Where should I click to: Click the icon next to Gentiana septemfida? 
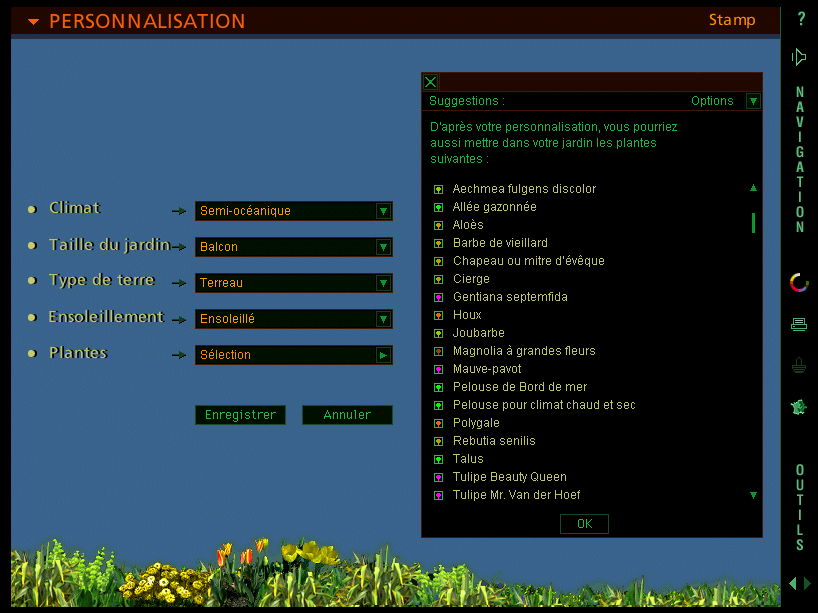click(x=438, y=297)
